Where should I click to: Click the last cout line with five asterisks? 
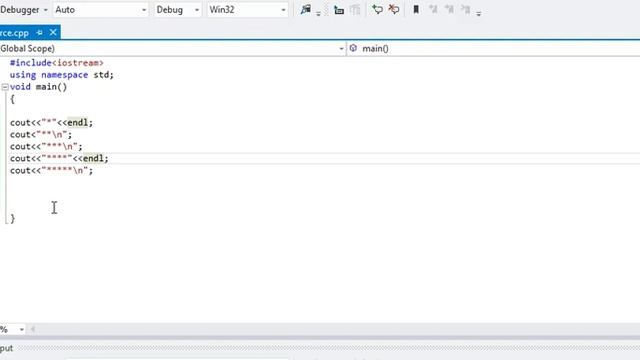pos(51,170)
